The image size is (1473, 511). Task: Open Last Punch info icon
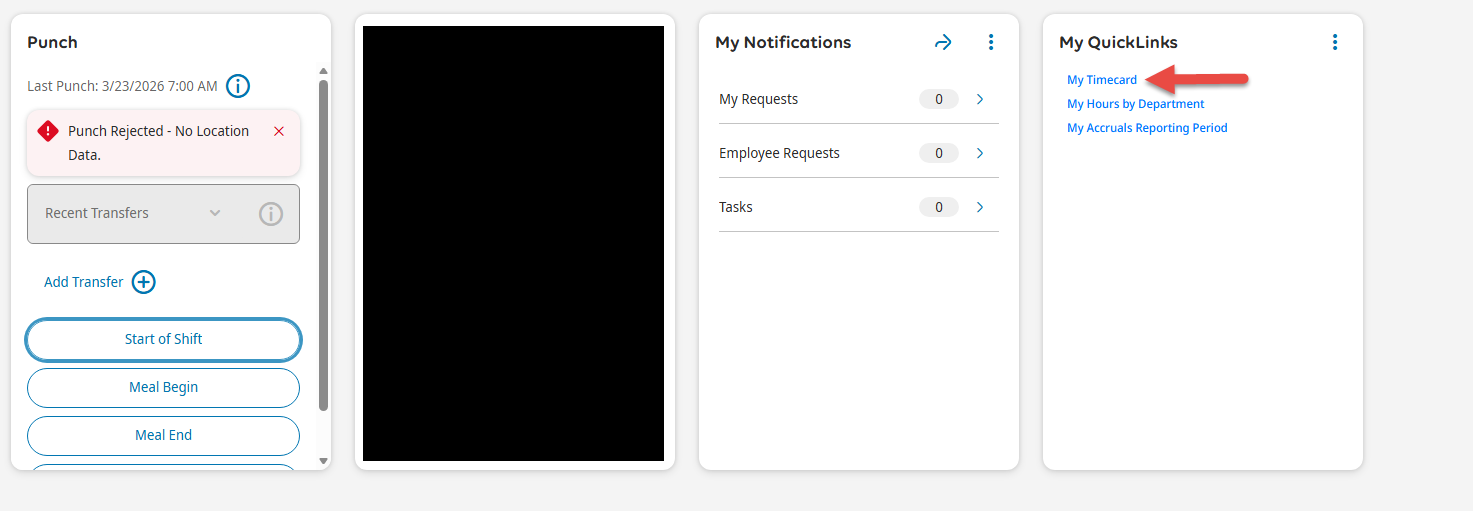[x=238, y=86]
